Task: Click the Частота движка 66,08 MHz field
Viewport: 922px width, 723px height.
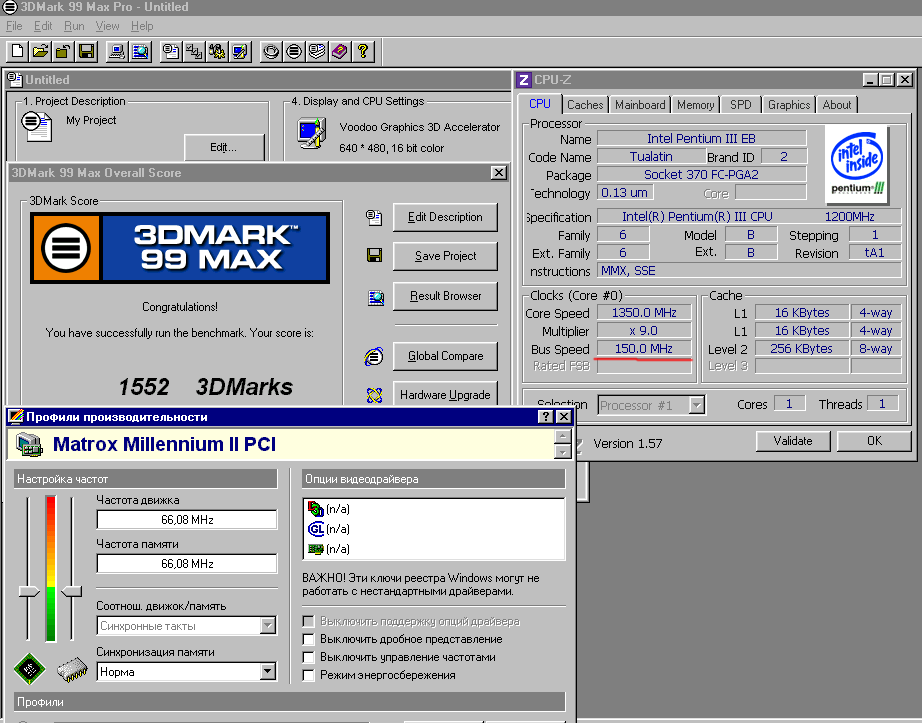Action: click(187, 520)
